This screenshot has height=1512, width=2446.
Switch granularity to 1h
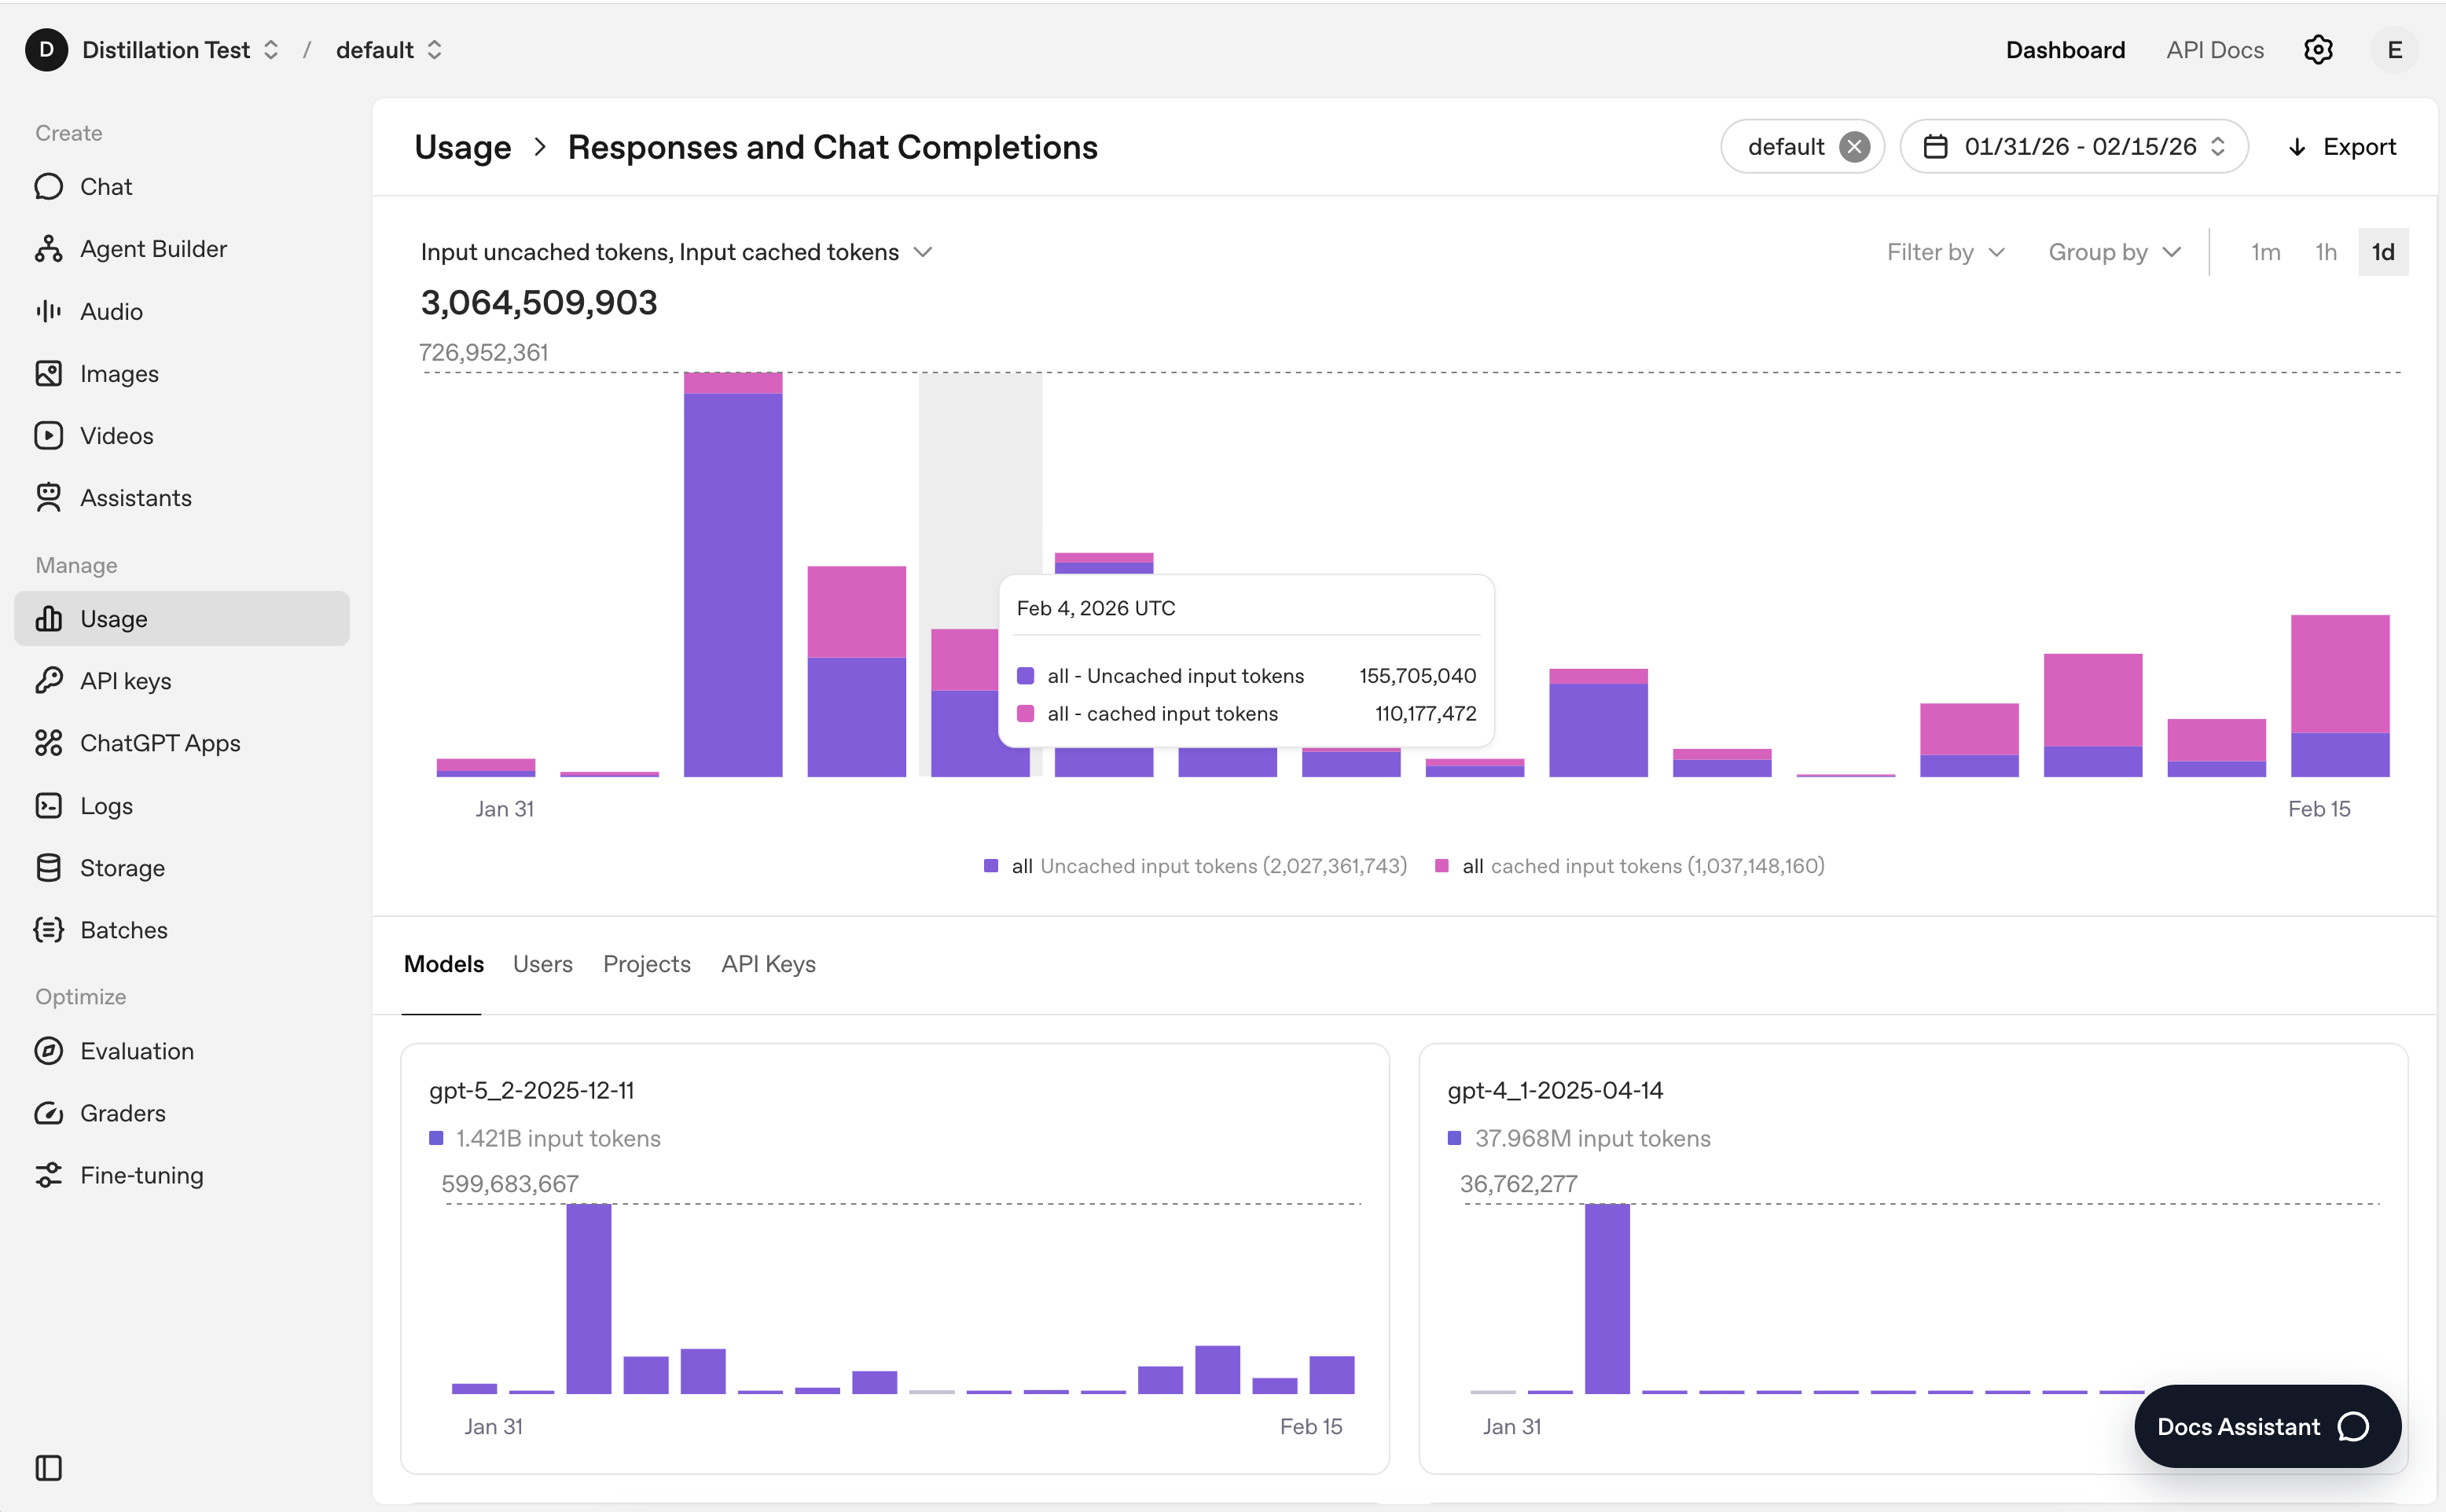(x=2325, y=252)
